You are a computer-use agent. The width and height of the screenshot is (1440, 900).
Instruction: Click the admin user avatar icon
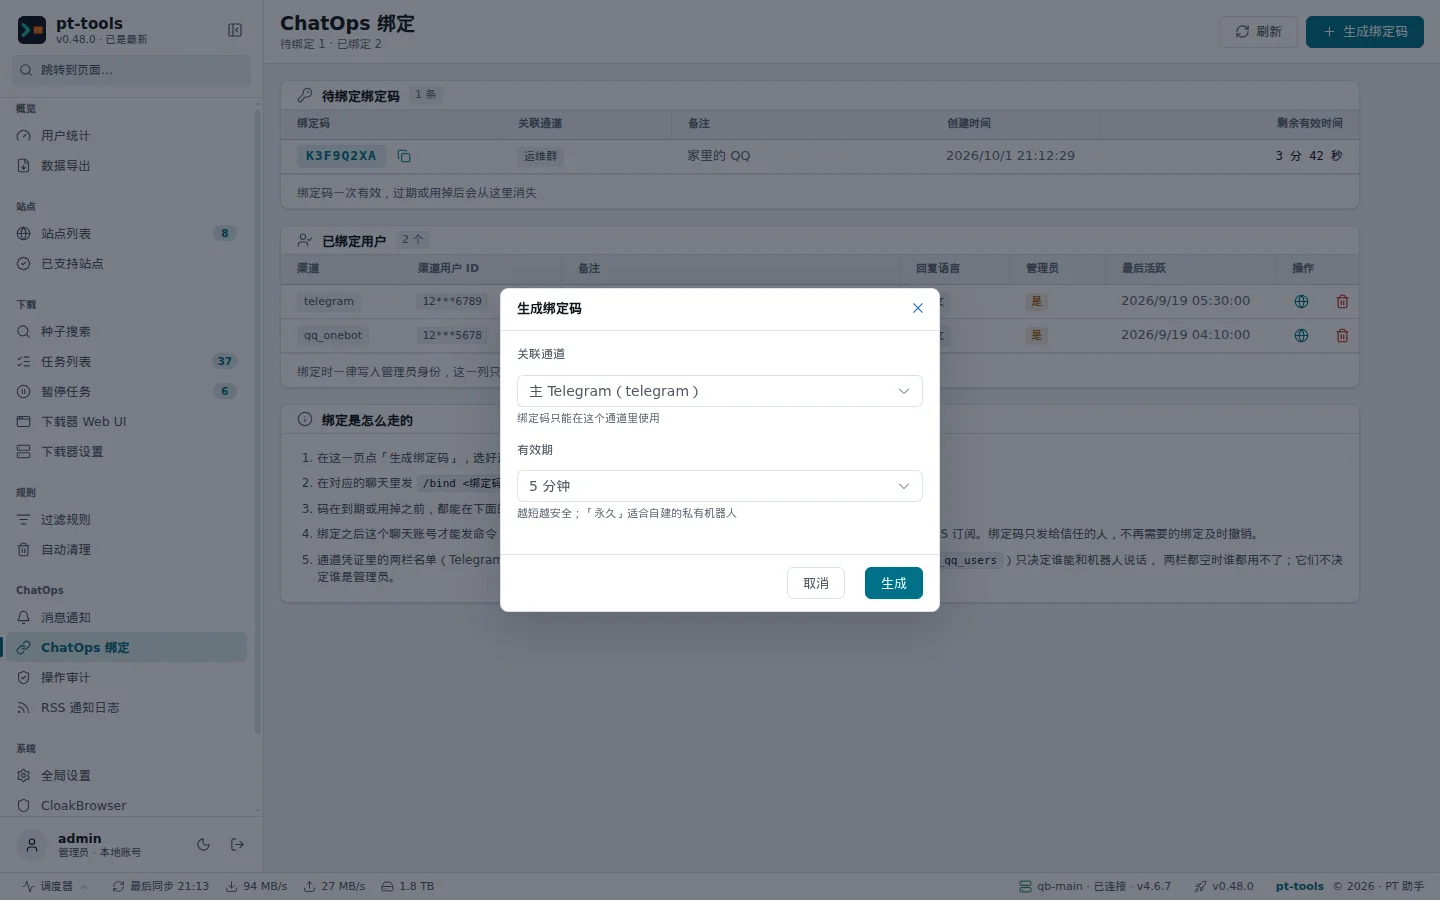click(x=32, y=845)
